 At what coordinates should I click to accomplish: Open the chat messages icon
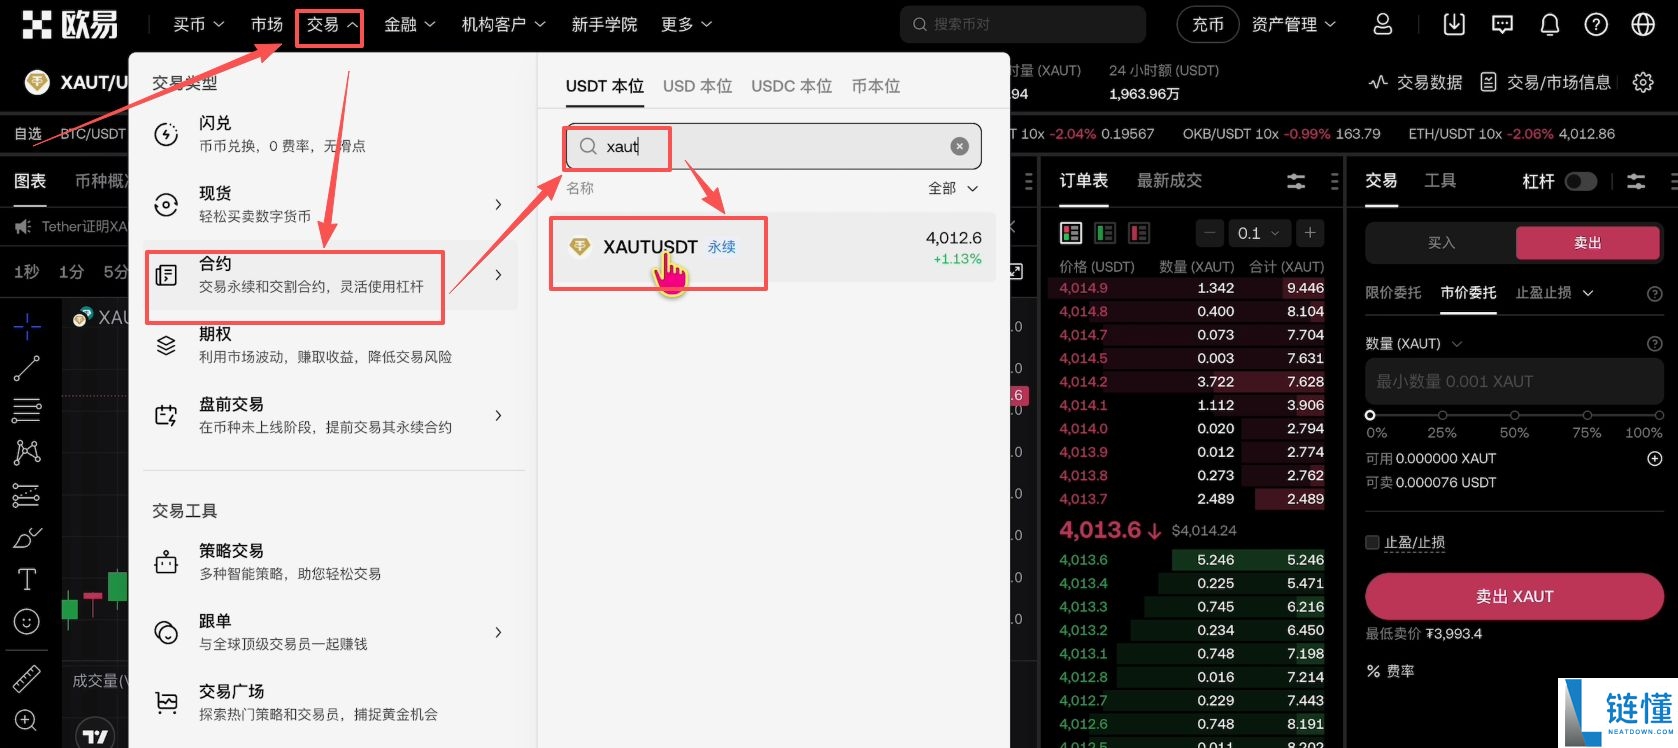pyautogui.click(x=1502, y=24)
